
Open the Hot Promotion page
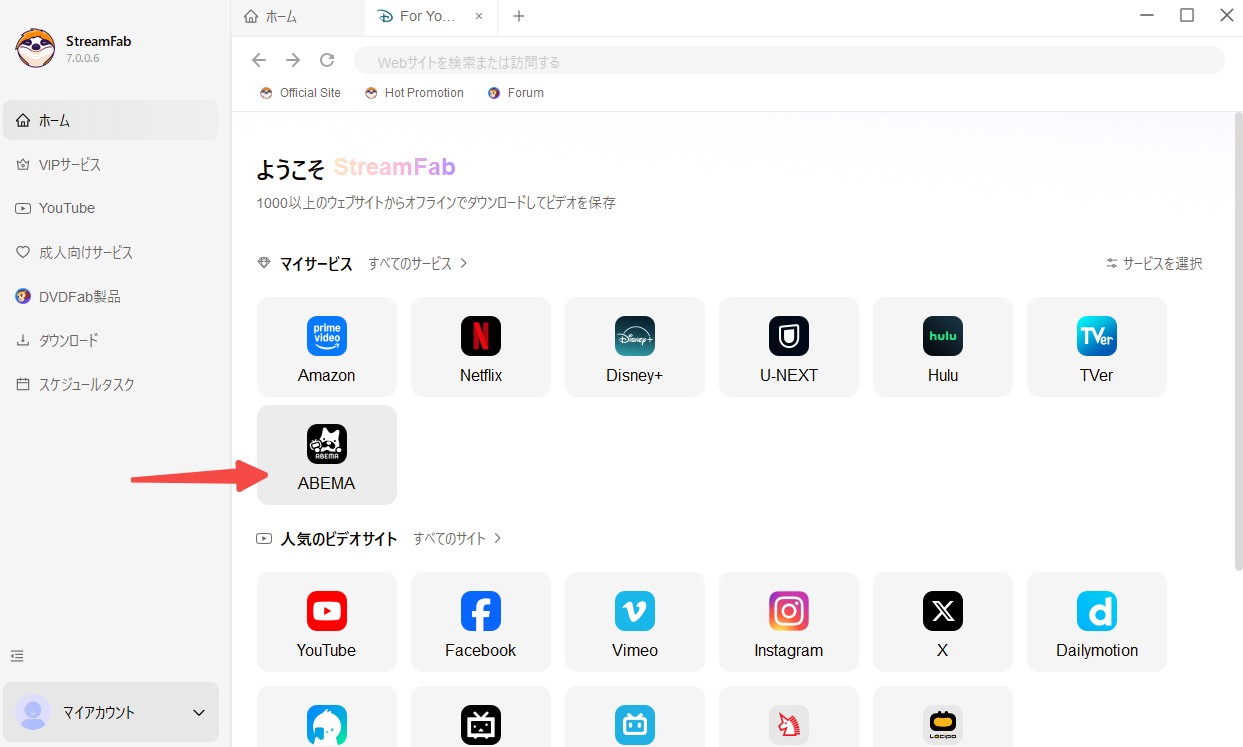click(x=414, y=92)
